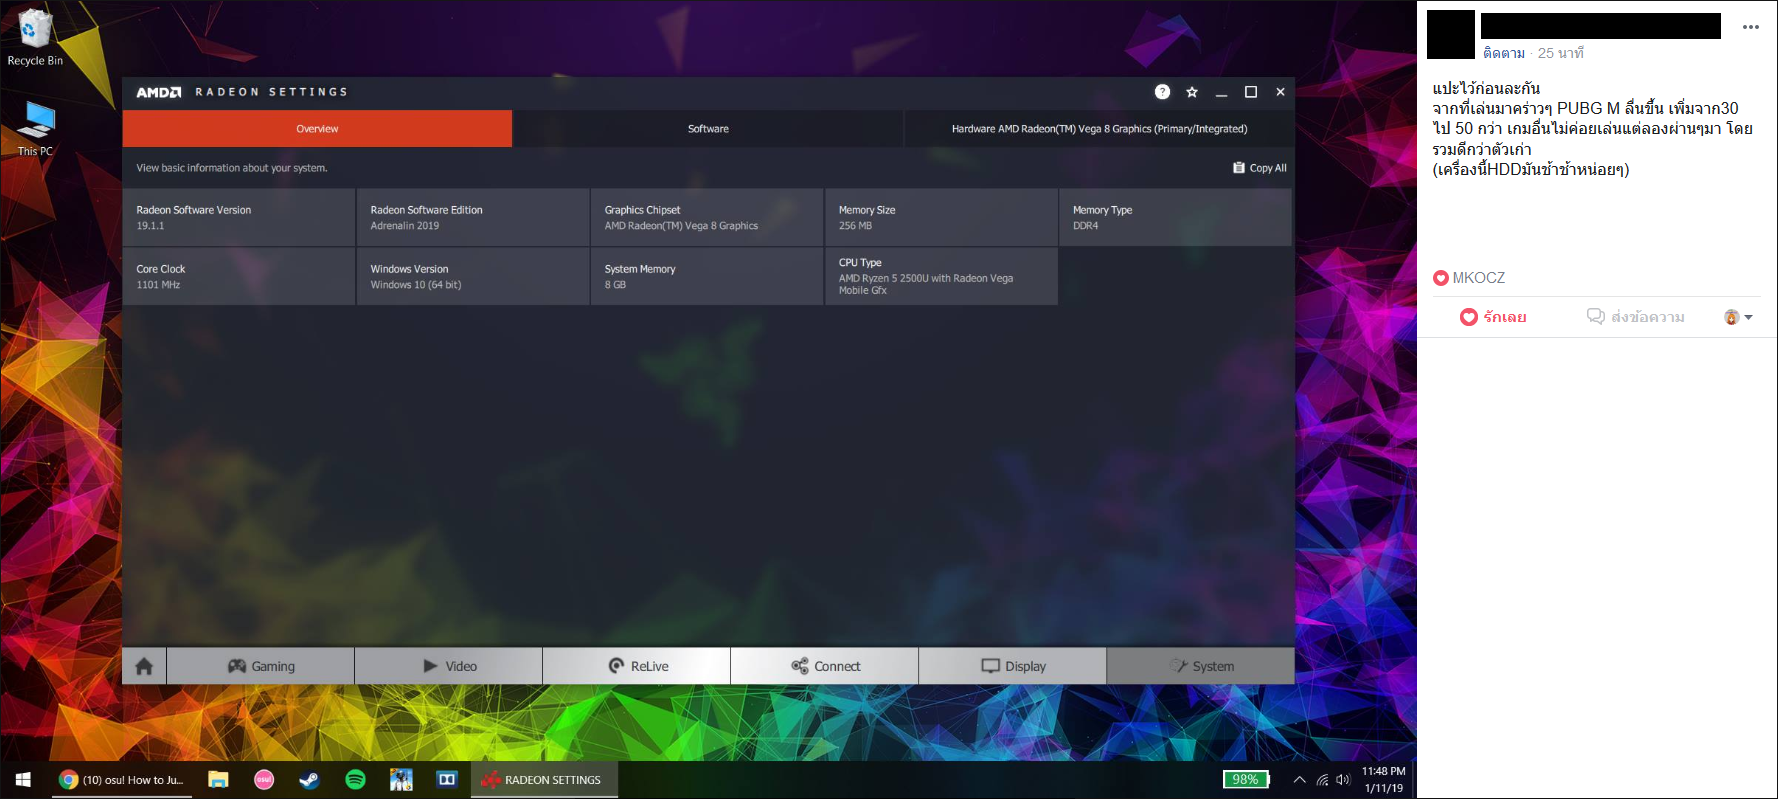Click the poster's profile picture
The height and width of the screenshot is (799, 1778).
tap(1451, 35)
